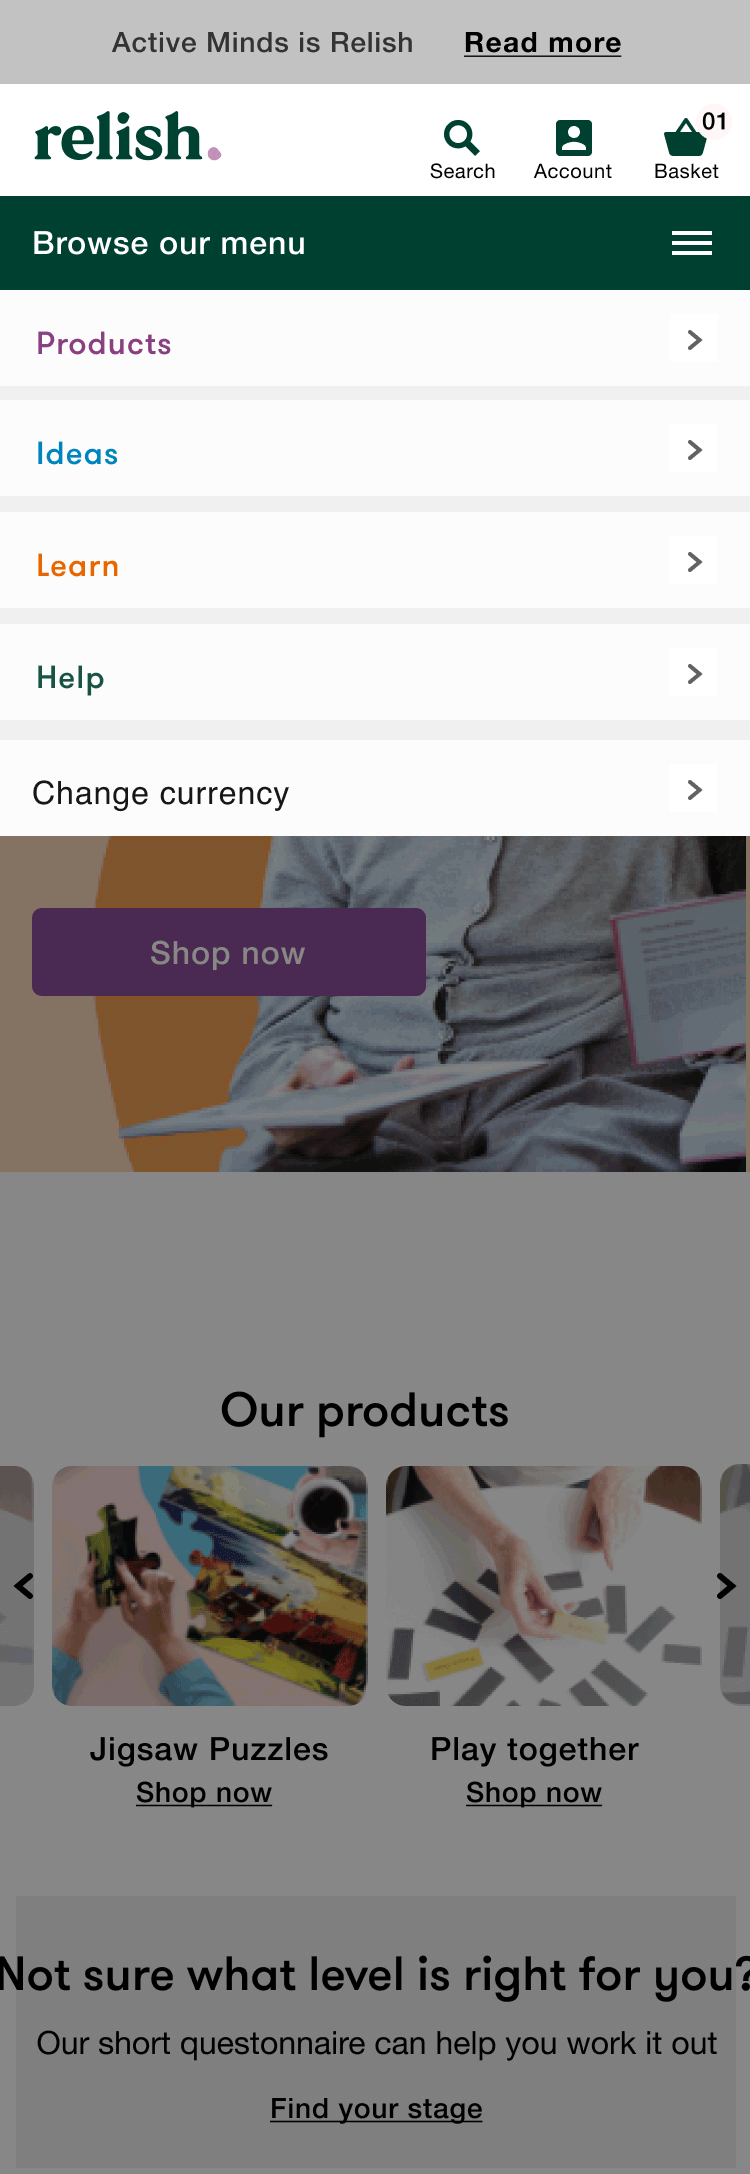The width and height of the screenshot is (750, 2174).
Task: Click the relish logo
Action: (128, 138)
